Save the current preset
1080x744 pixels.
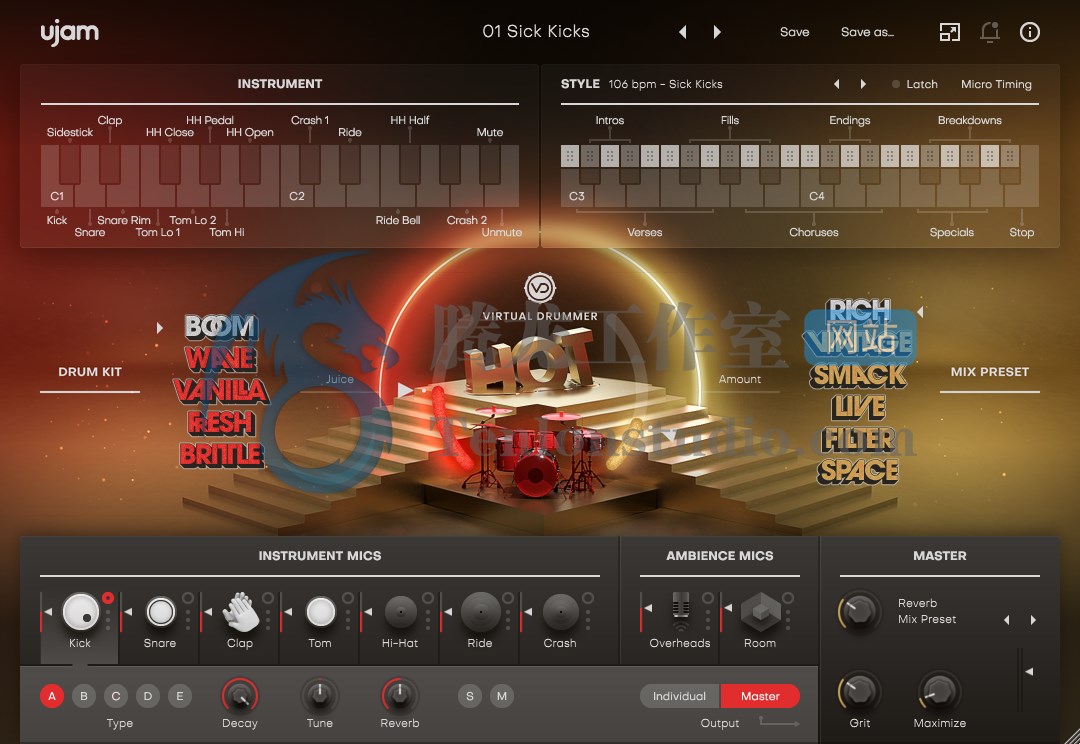[794, 32]
